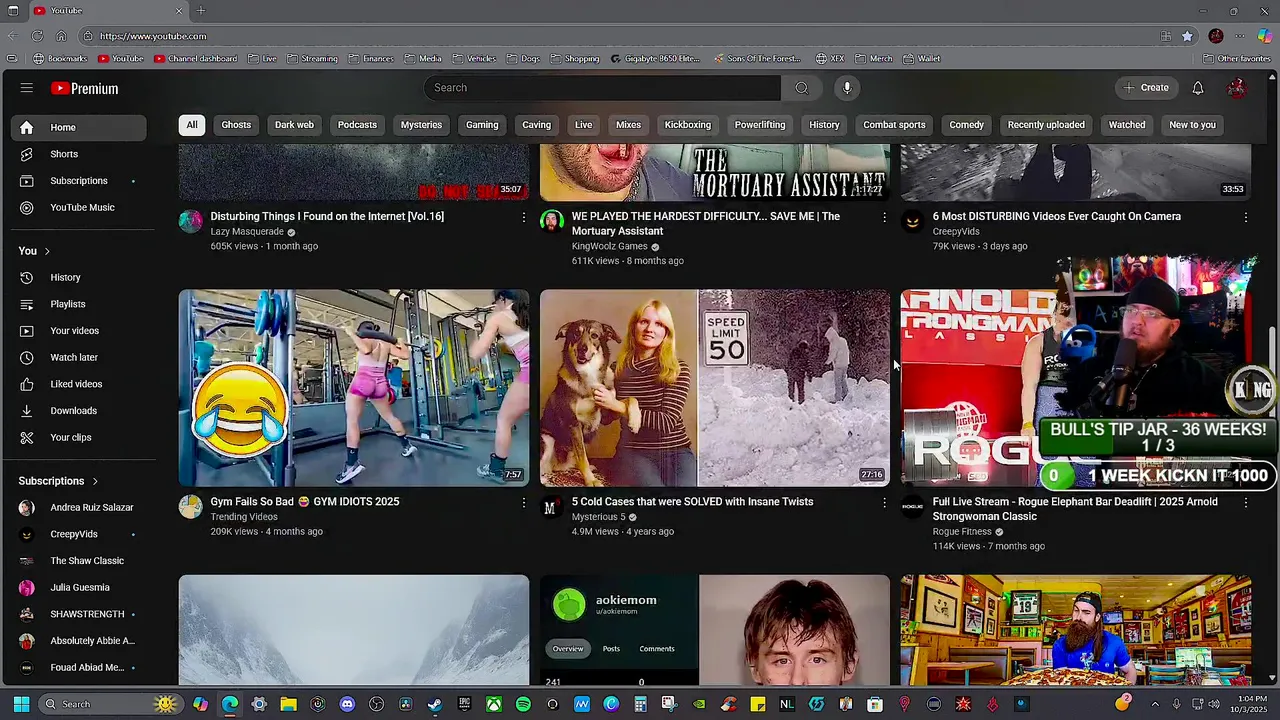Click the search magnifier button
The height and width of the screenshot is (720, 1280).
(801, 88)
